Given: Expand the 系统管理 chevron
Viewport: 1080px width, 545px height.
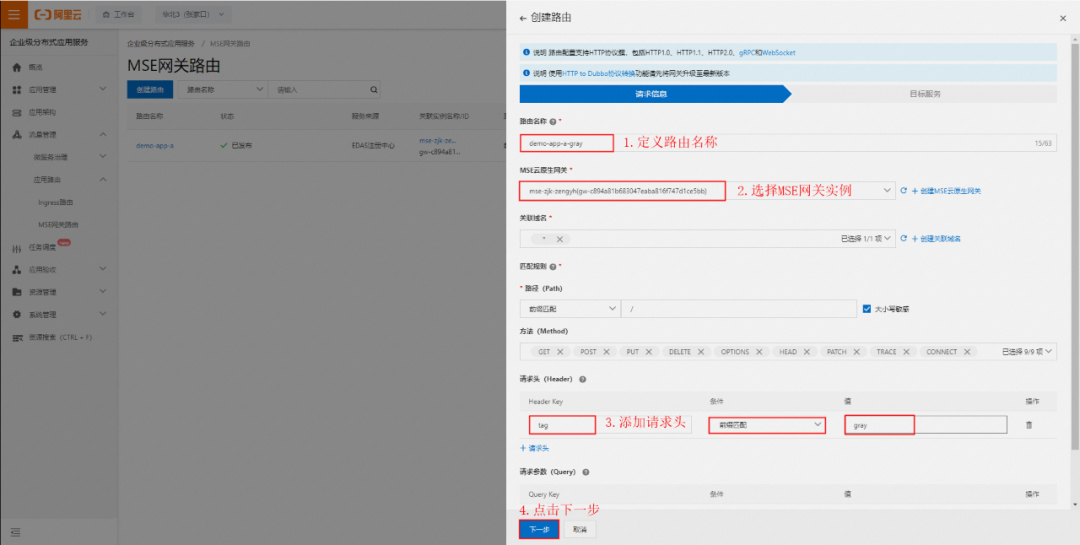Looking at the screenshot, I should 103,313.
